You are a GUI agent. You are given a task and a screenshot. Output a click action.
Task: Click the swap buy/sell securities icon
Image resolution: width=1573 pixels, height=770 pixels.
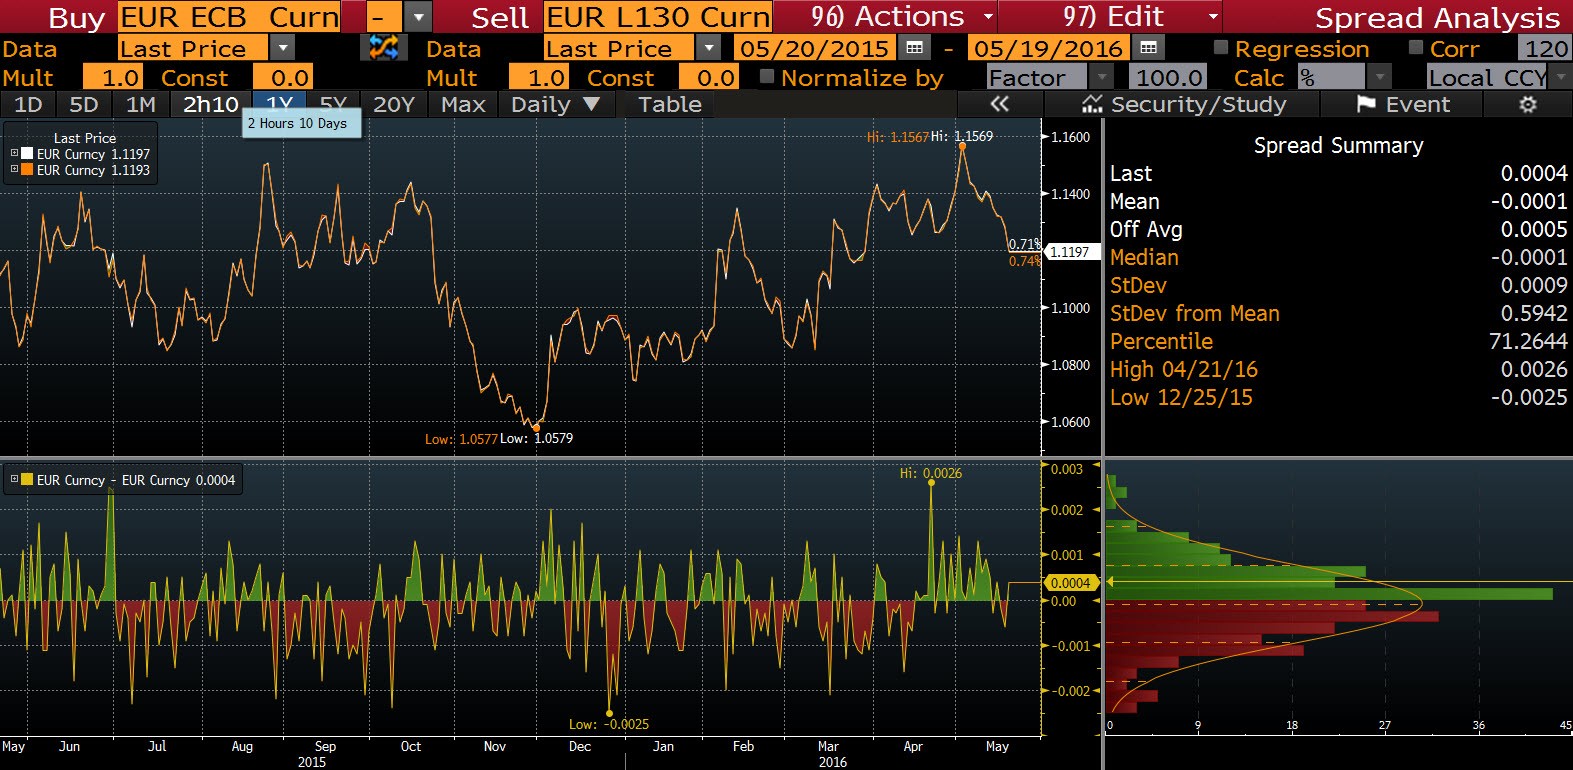(x=383, y=47)
